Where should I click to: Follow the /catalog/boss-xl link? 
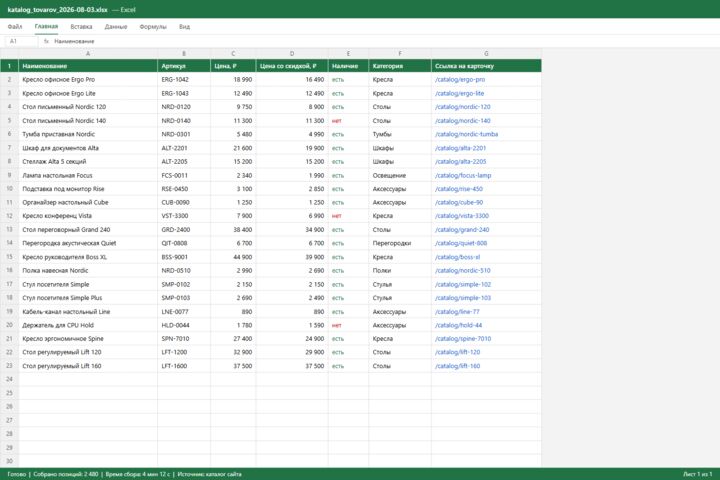[x=457, y=257]
